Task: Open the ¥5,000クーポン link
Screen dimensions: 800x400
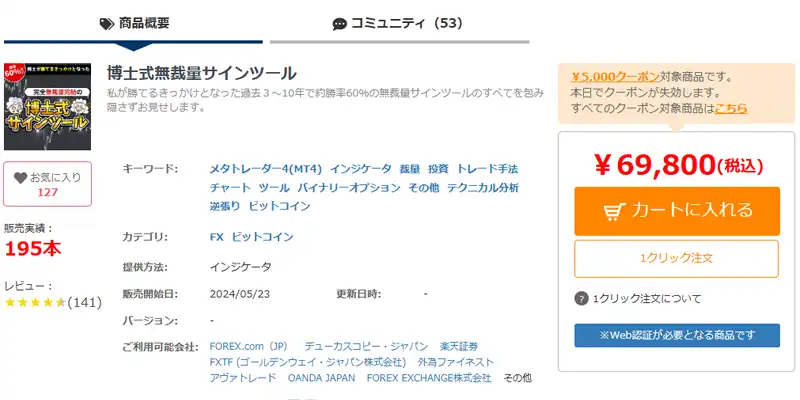Action: (x=615, y=77)
